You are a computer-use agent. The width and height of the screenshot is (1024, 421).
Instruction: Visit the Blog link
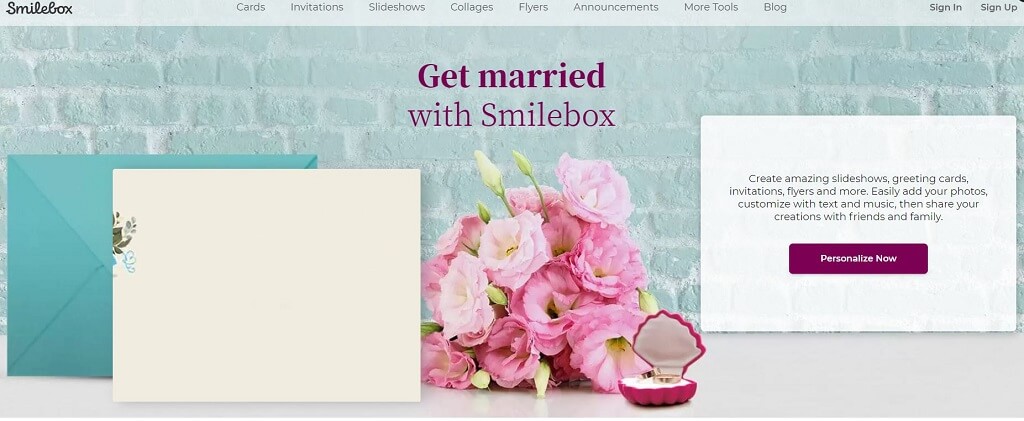(775, 7)
